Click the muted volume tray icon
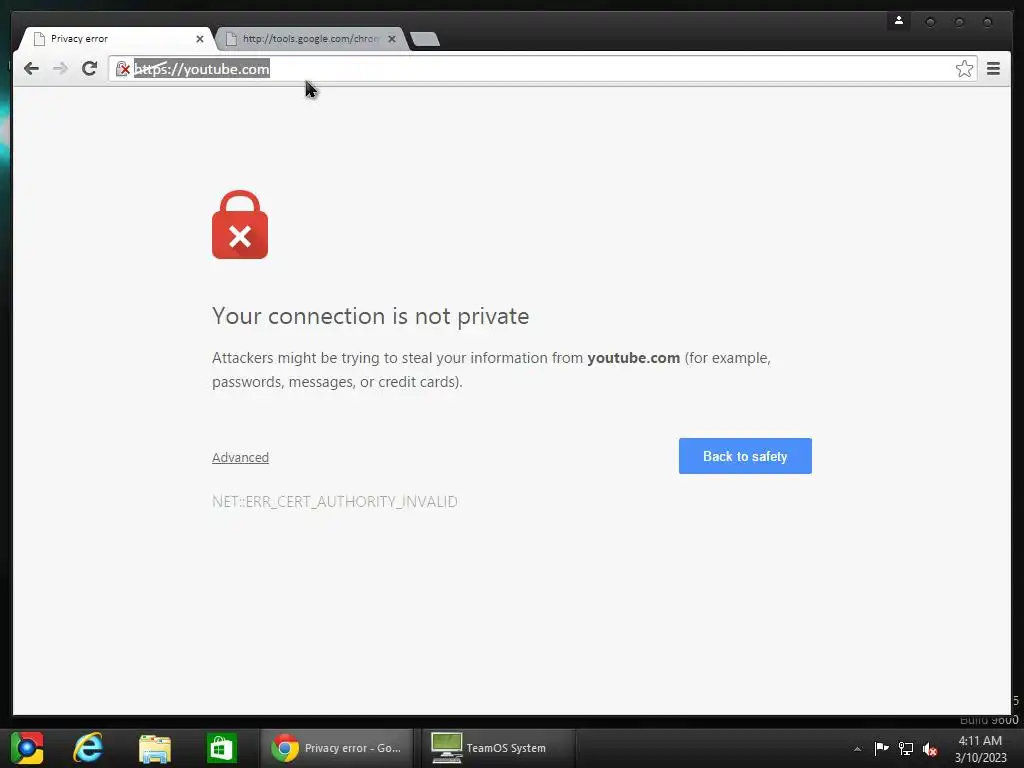Viewport: 1024px width, 768px height. click(x=930, y=749)
